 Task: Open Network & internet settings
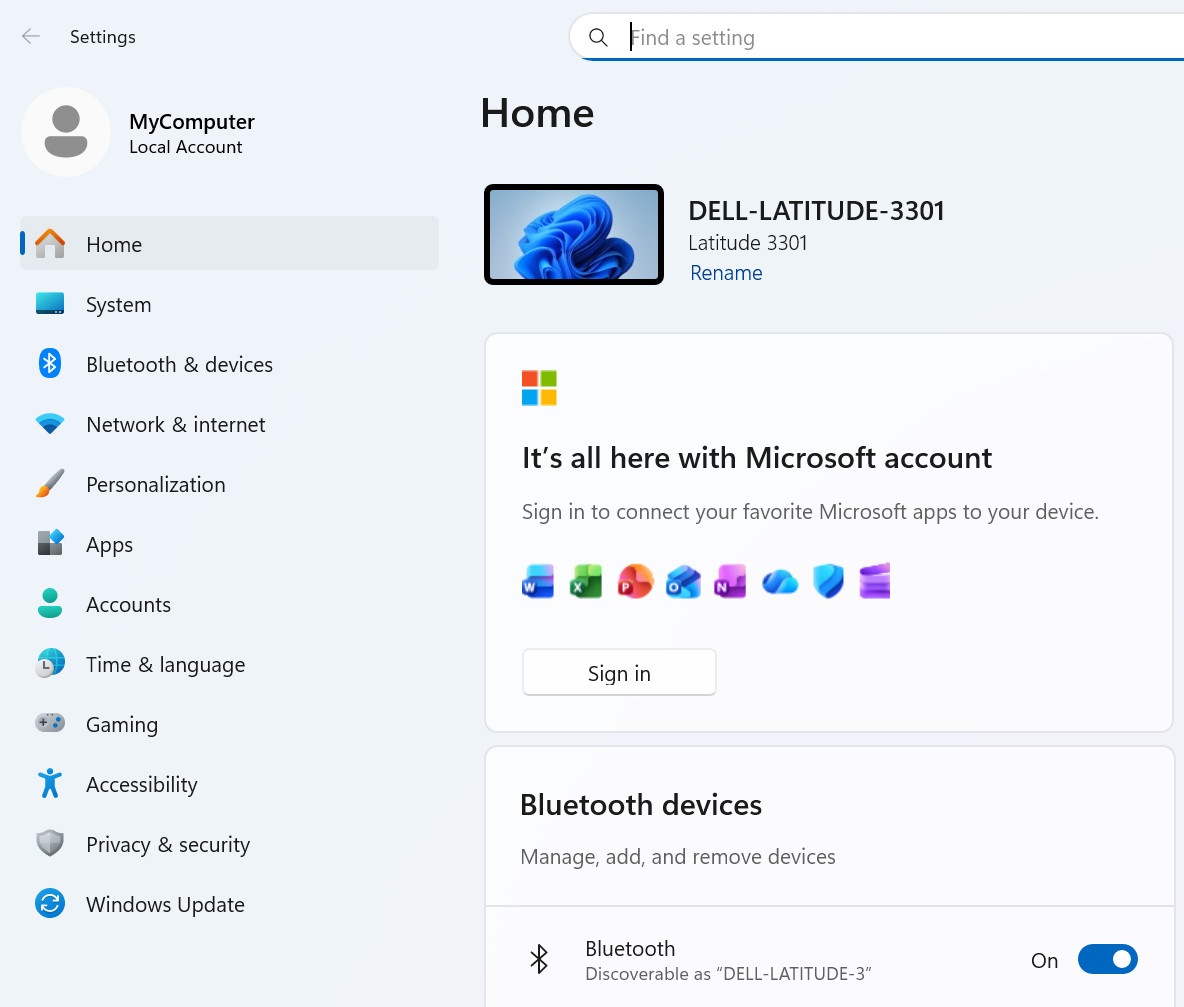tap(229, 424)
